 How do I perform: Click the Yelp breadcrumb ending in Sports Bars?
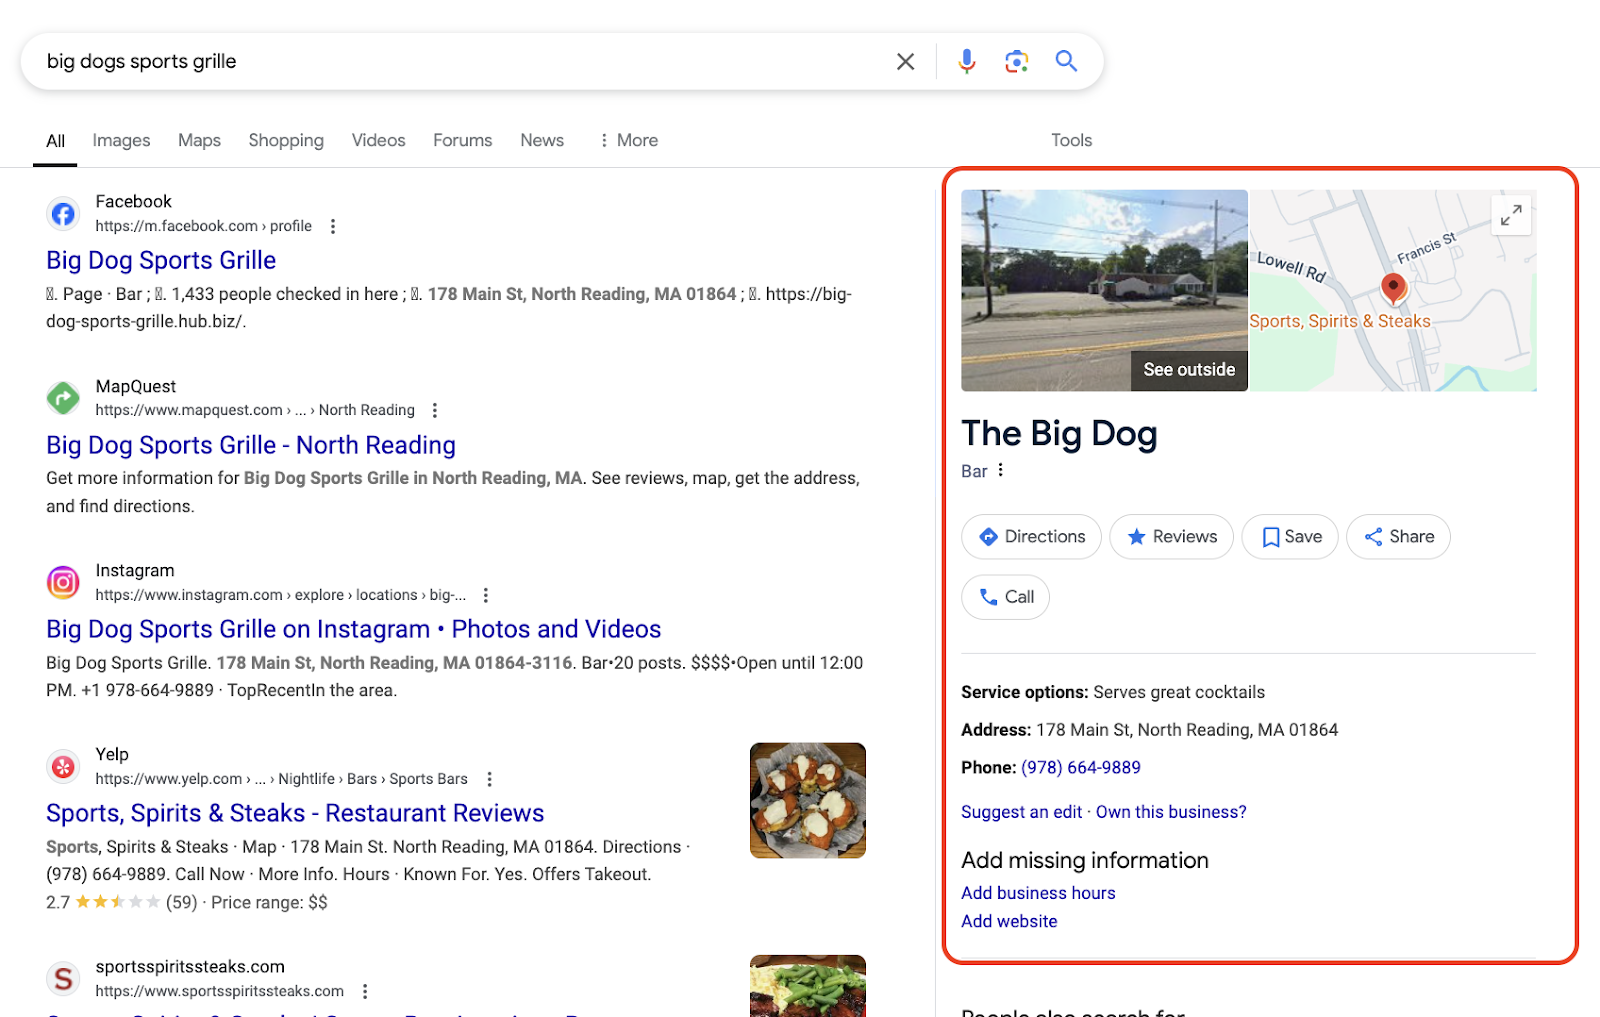tap(281, 780)
